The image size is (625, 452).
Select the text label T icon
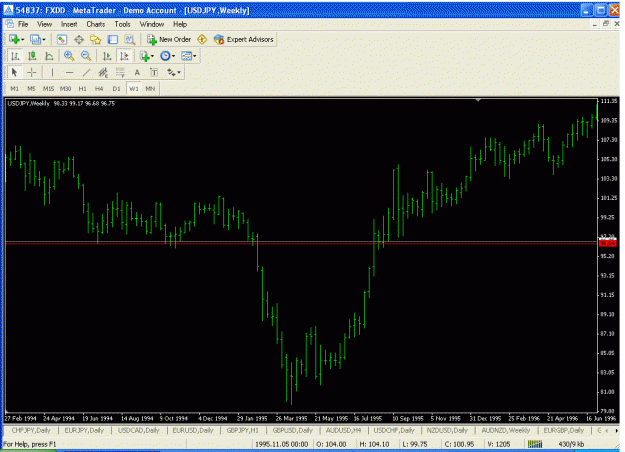154,73
